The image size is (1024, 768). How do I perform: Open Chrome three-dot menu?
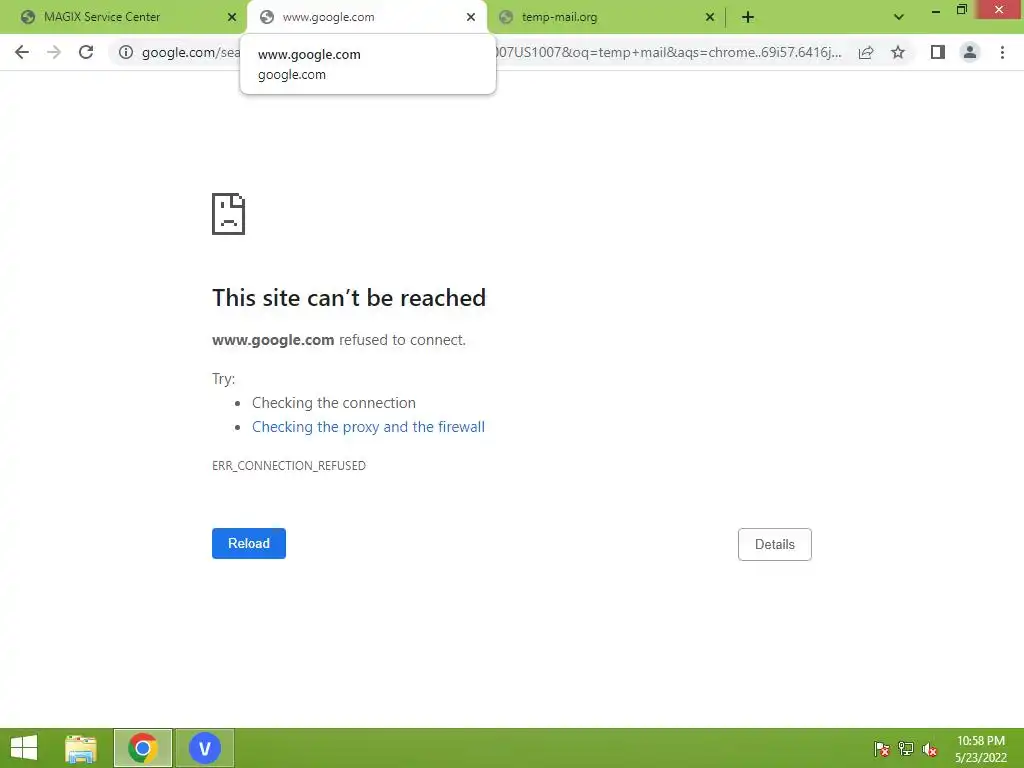click(x=1002, y=52)
